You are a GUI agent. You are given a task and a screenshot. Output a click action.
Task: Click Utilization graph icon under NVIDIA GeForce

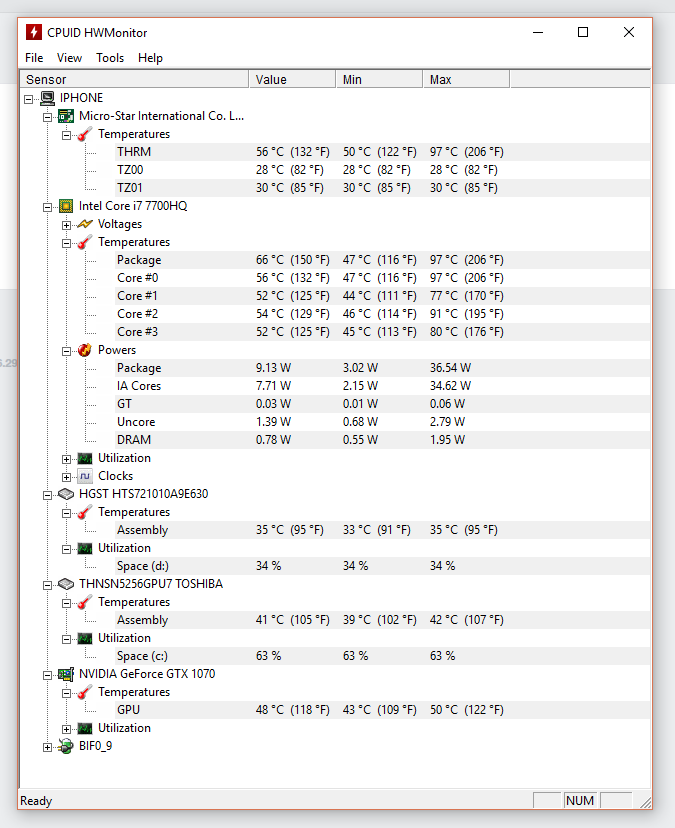click(85, 729)
